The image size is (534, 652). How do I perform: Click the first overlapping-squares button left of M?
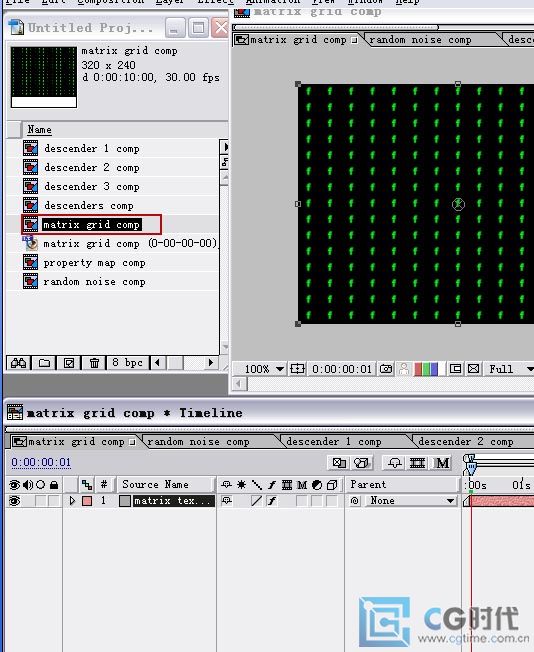click(x=339, y=463)
